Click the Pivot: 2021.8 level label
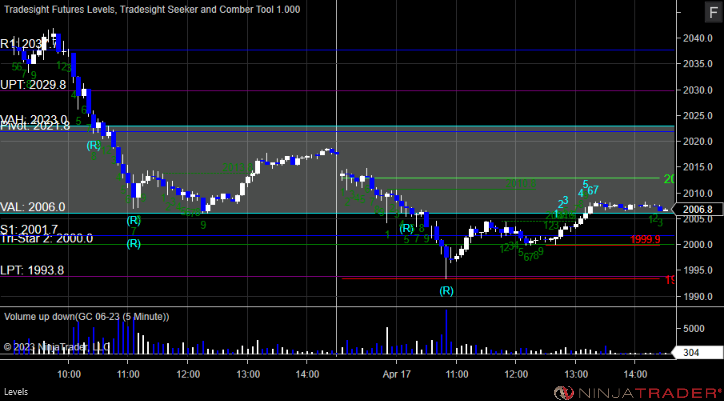The width and height of the screenshot is (724, 401). coord(35,127)
